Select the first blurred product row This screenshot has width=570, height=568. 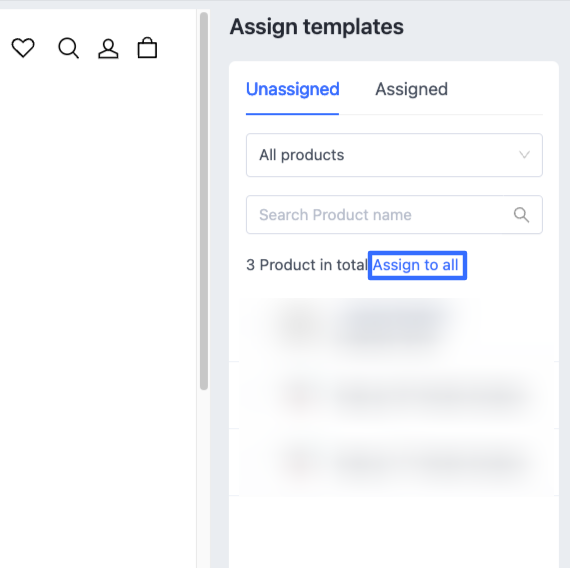394,329
